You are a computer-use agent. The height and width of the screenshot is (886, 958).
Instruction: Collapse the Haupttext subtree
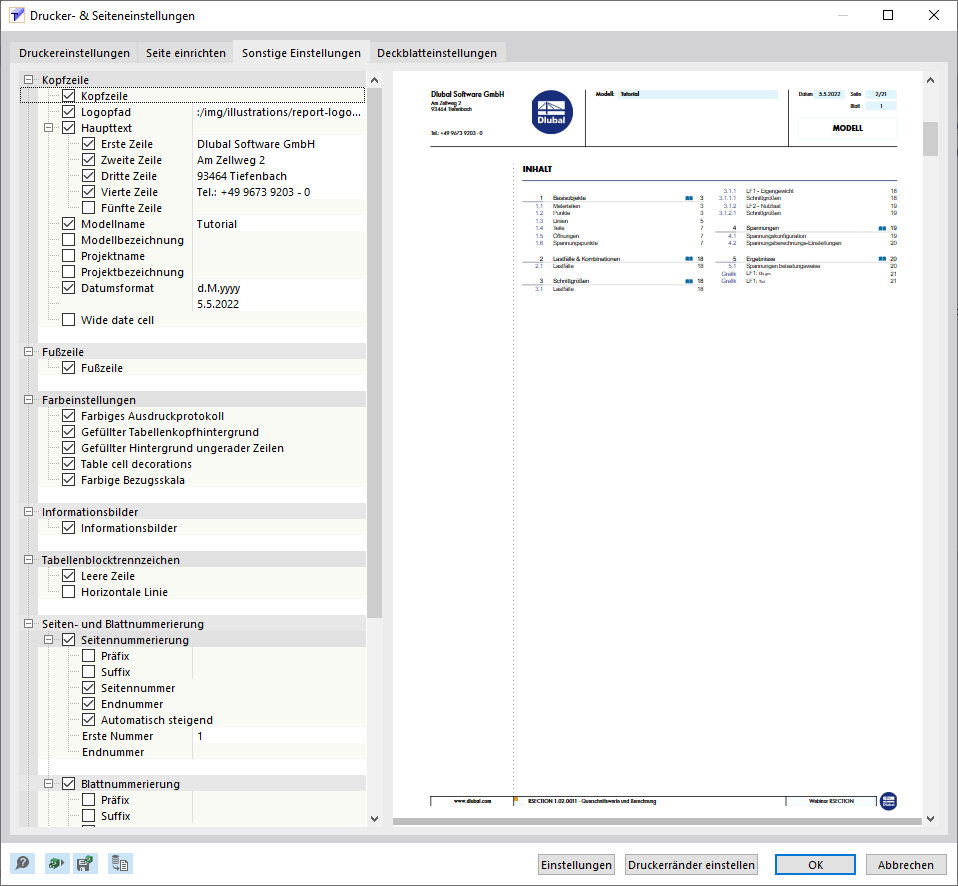click(48, 128)
